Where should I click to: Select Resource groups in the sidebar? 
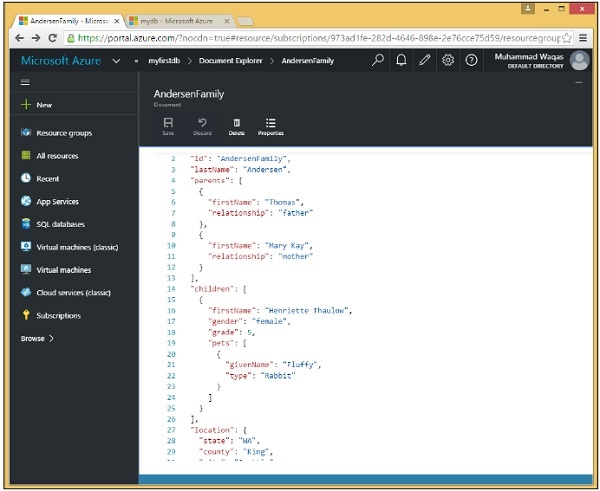tap(64, 133)
